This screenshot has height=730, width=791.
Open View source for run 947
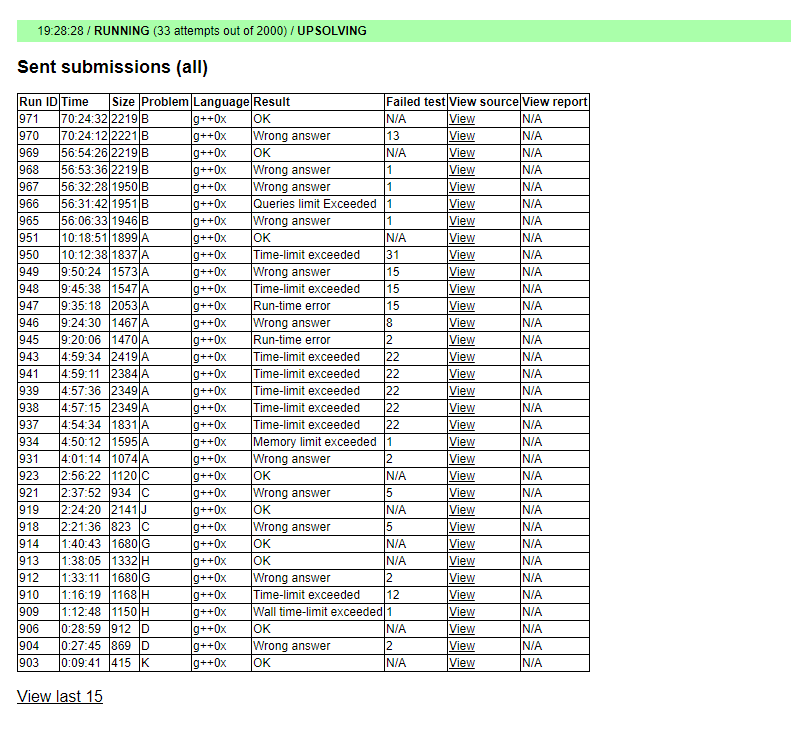(x=462, y=306)
